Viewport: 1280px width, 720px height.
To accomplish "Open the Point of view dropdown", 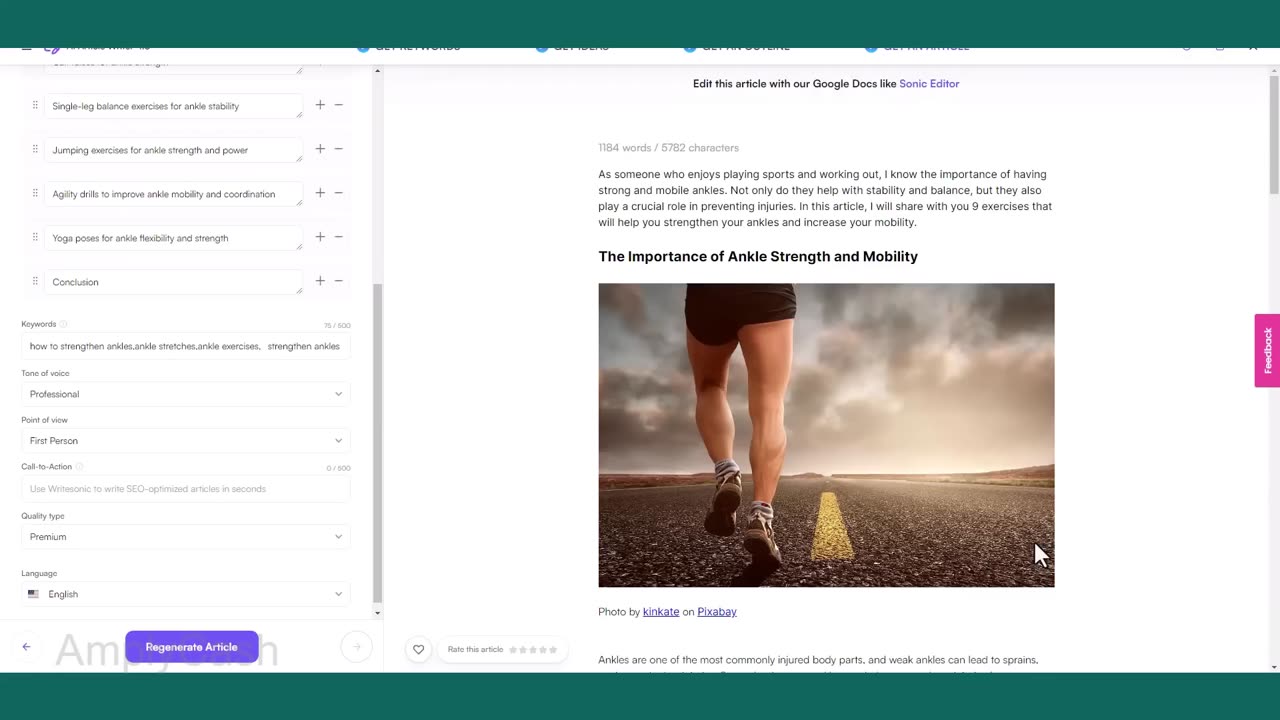I will [186, 440].
